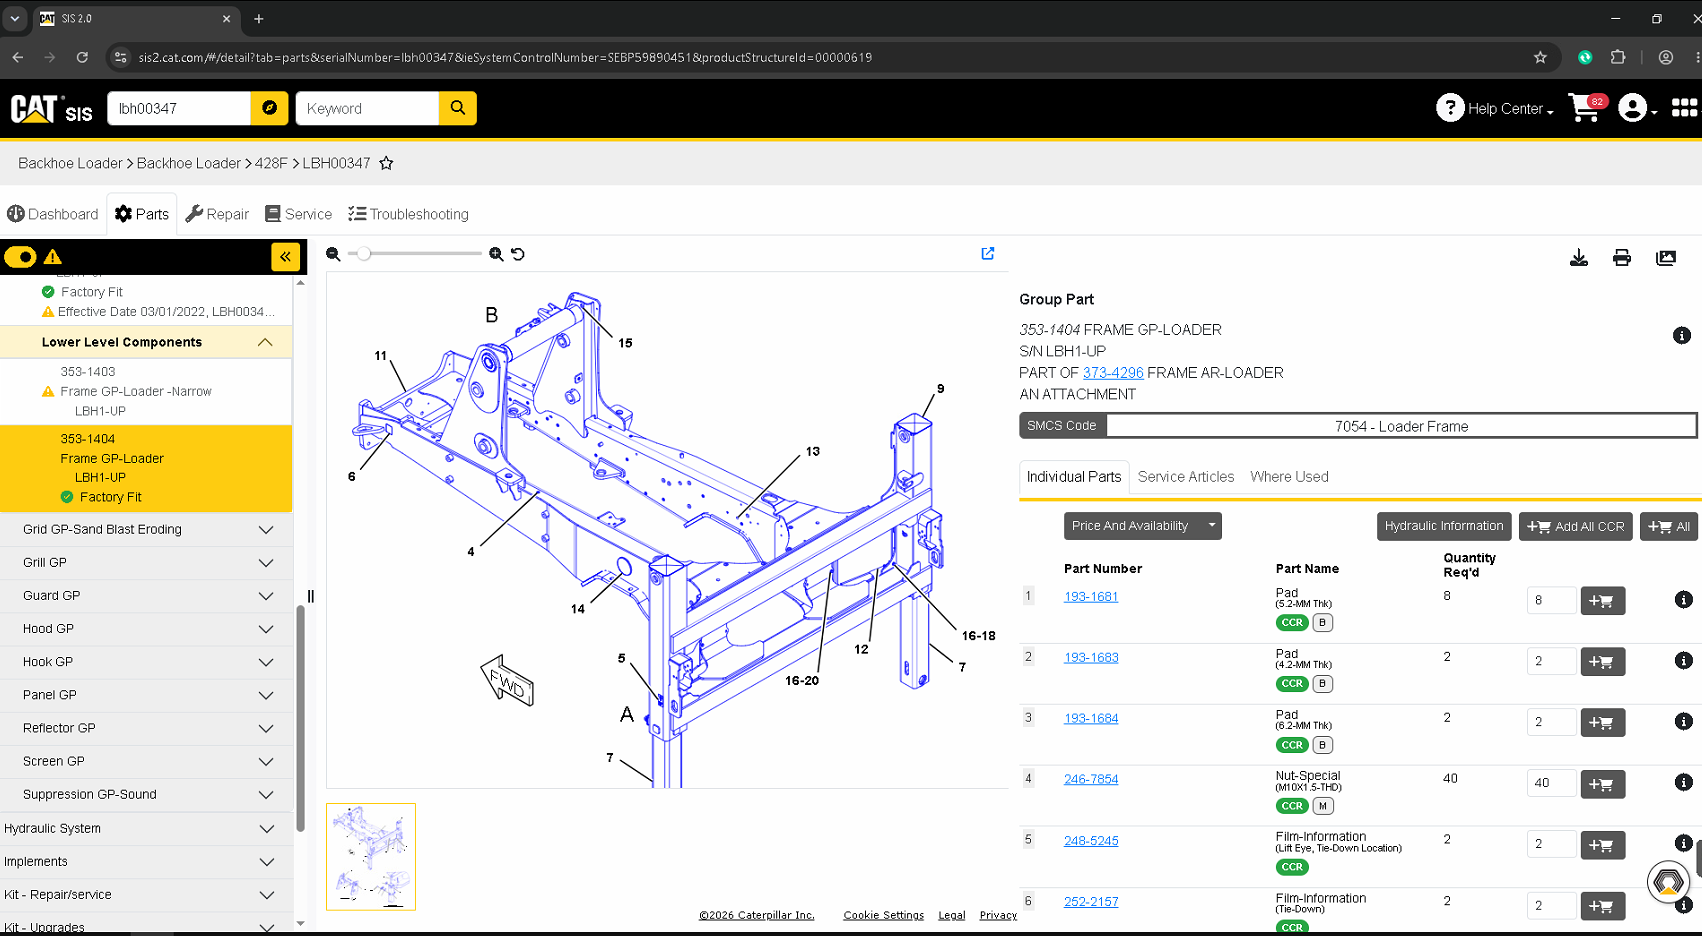Click the Hydraulic Information button

click(x=1443, y=526)
